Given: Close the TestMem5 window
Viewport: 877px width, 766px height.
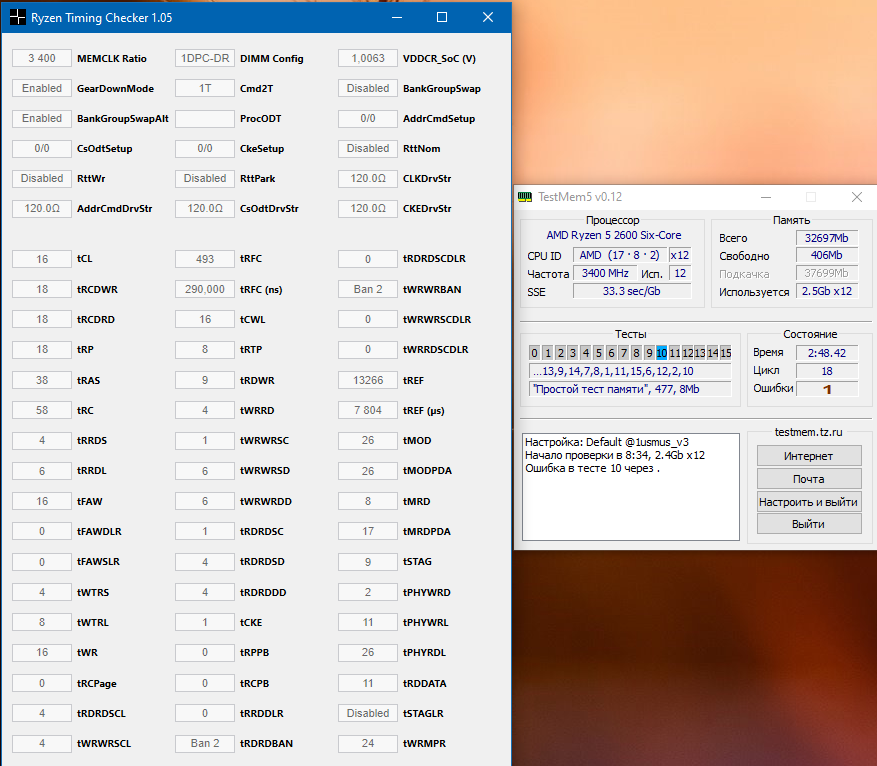Looking at the screenshot, I should (x=857, y=197).
